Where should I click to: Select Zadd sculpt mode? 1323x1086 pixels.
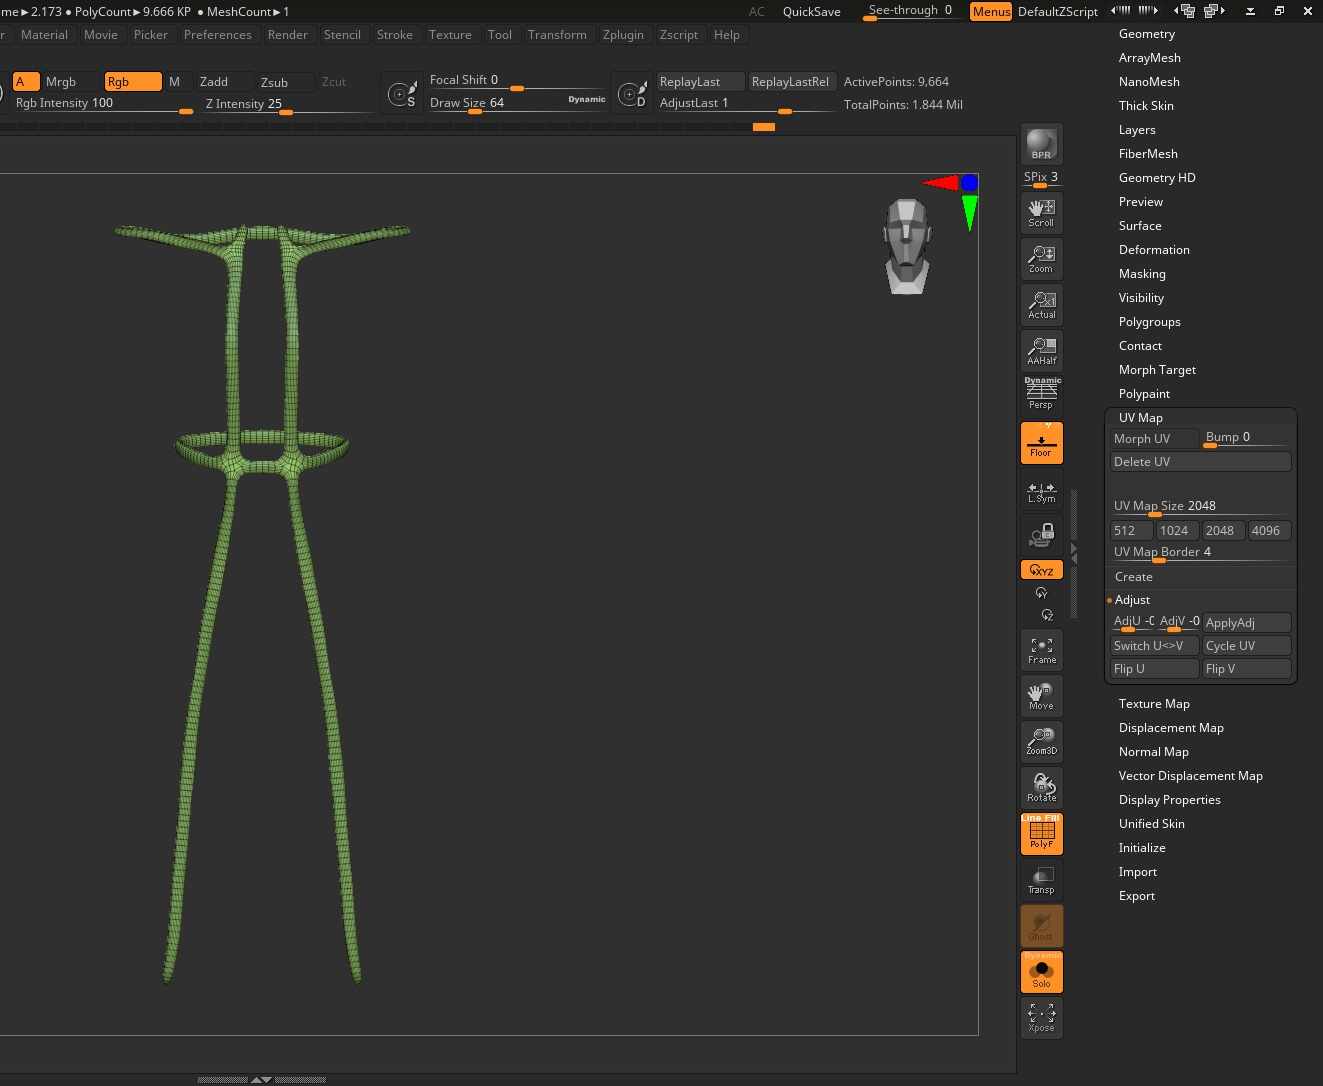214,82
